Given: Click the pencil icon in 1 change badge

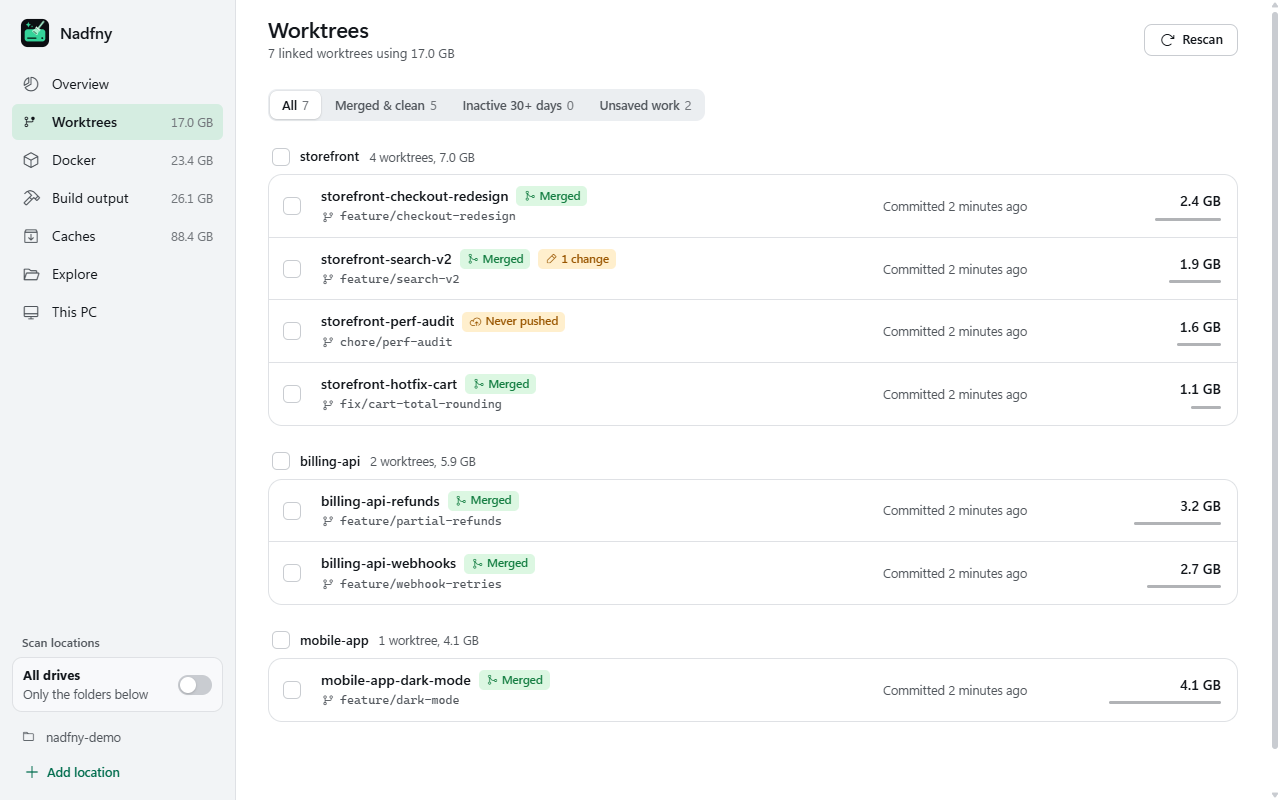Looking at the screenshot, I should [550, 259].
